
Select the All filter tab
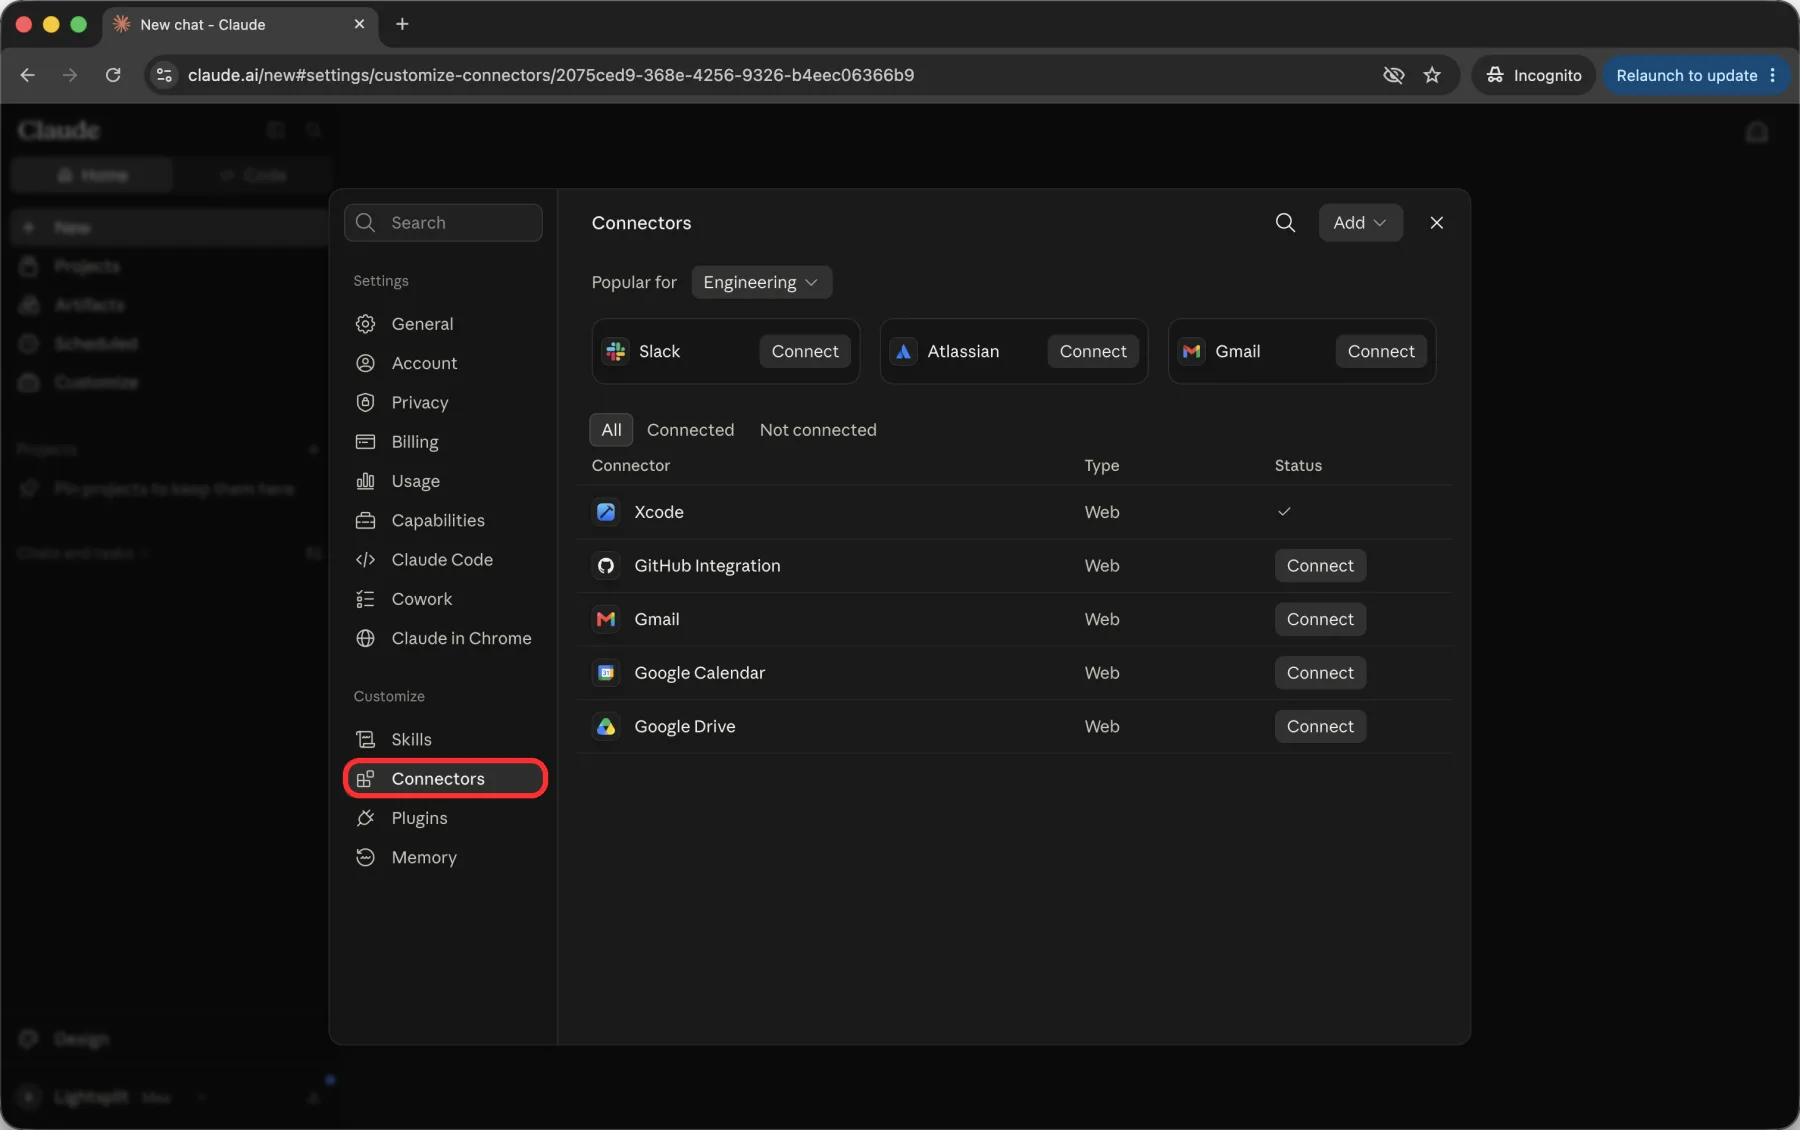tap(611, 430)
